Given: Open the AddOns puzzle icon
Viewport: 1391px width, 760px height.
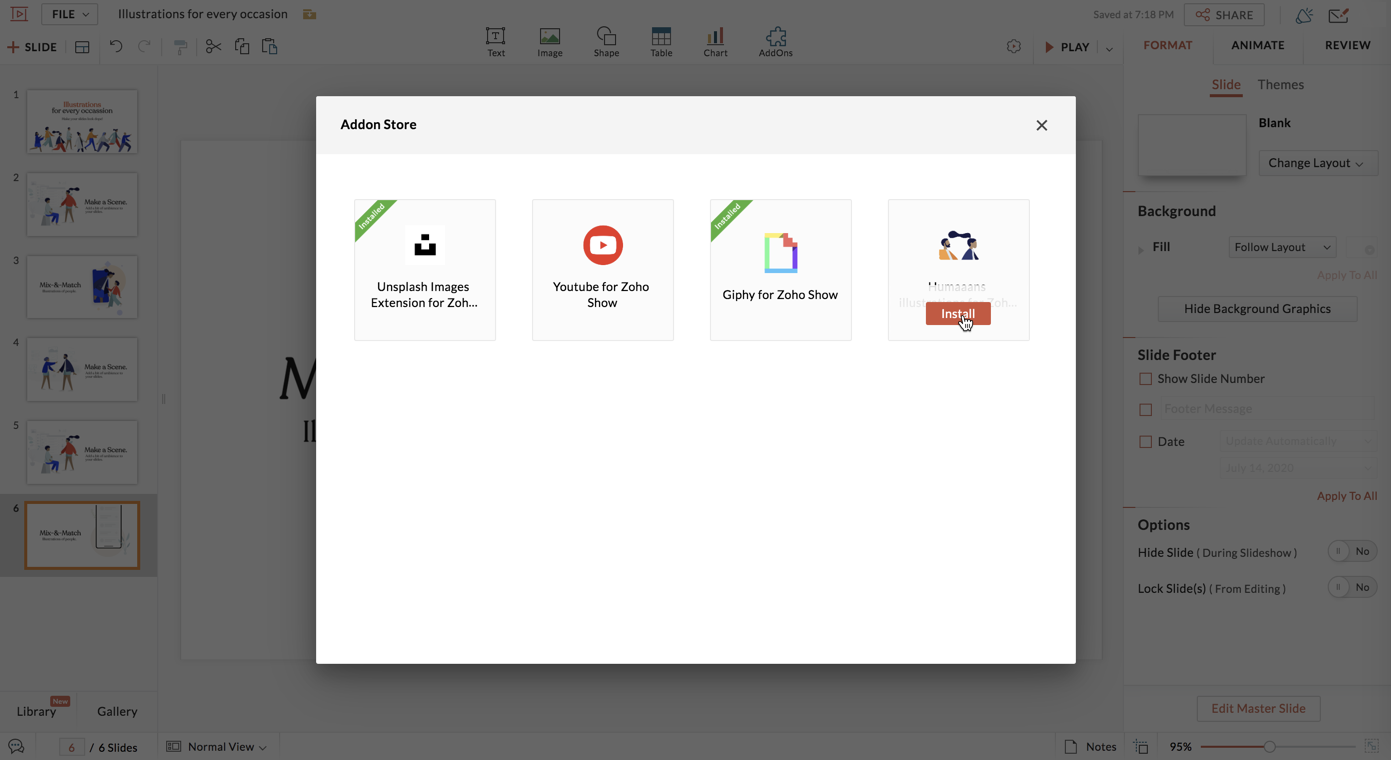Looking at the screenshot, I should click(776, 36).
